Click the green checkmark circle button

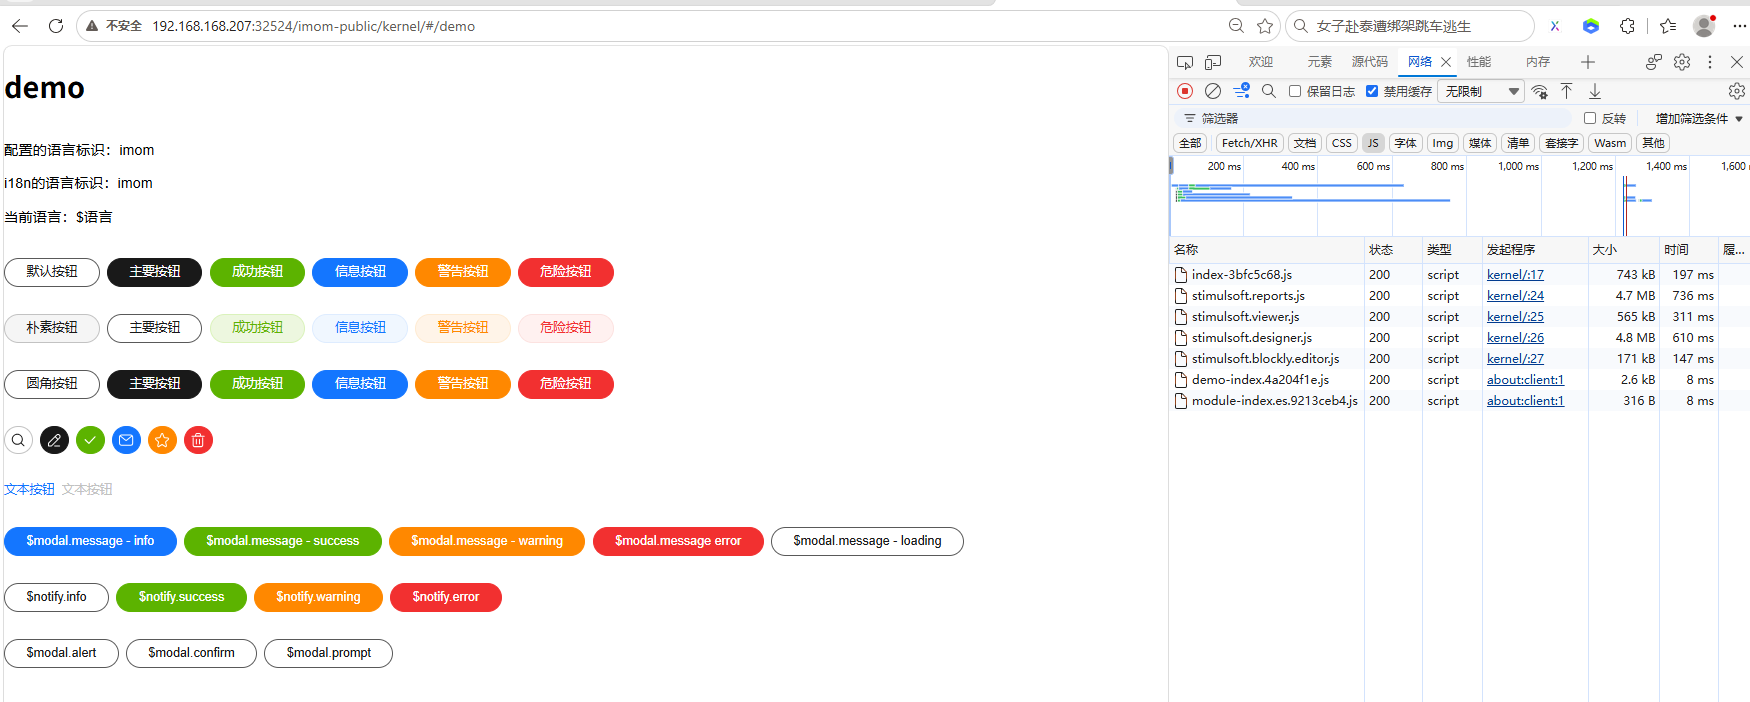[91, 440]
